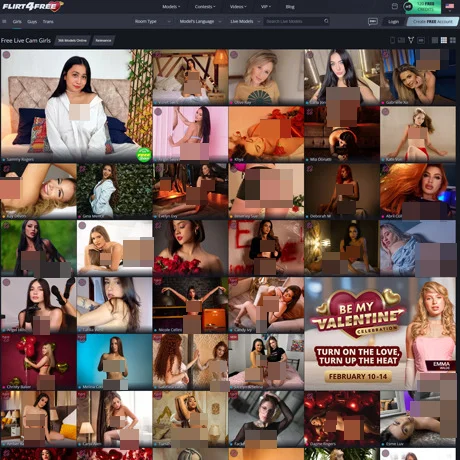Click the Flirt4Free logo
The height and width of the screenshot is (460, 460).
point(32,6)
